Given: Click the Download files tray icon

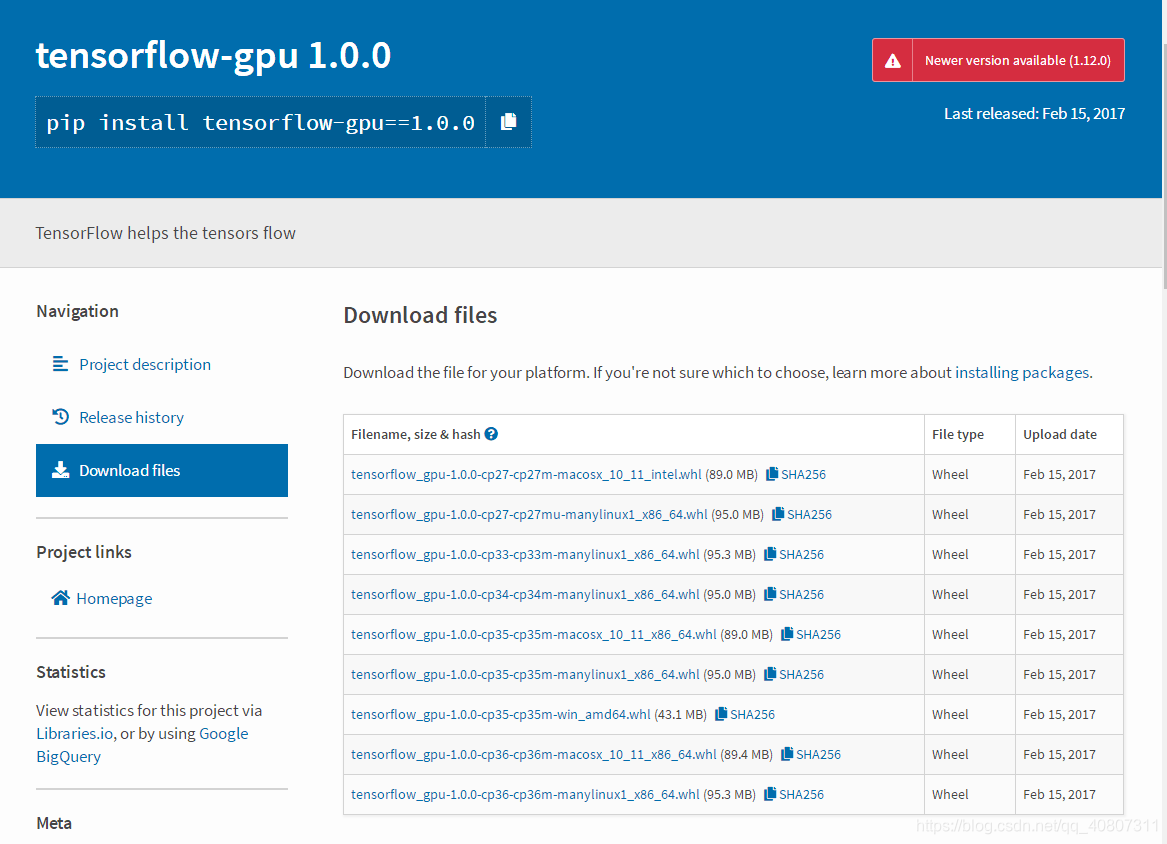Looking at the screenshot, I should click(x=60, y=470).
